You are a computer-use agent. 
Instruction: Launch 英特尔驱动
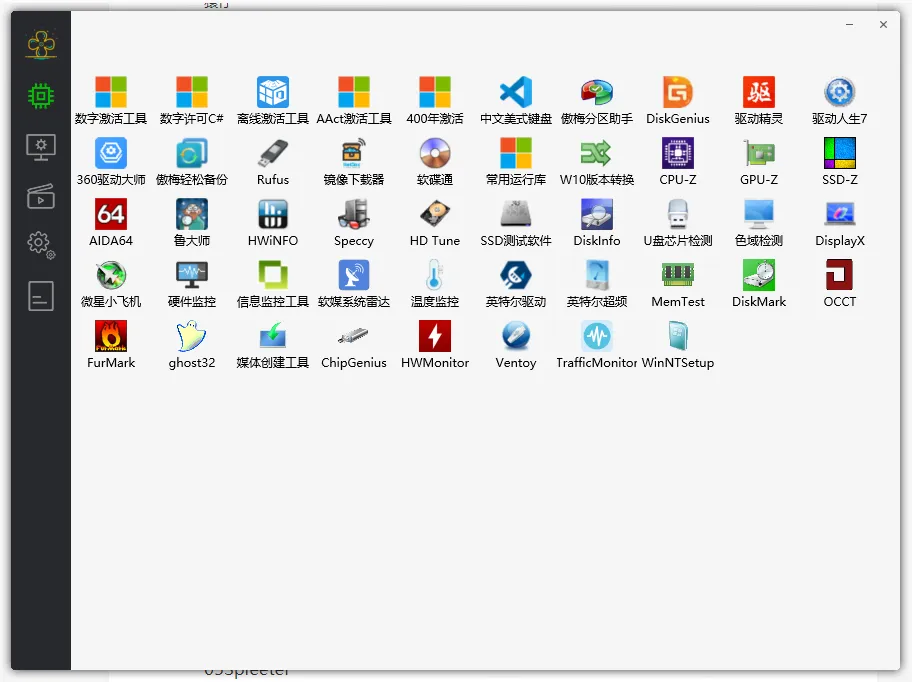516,275
